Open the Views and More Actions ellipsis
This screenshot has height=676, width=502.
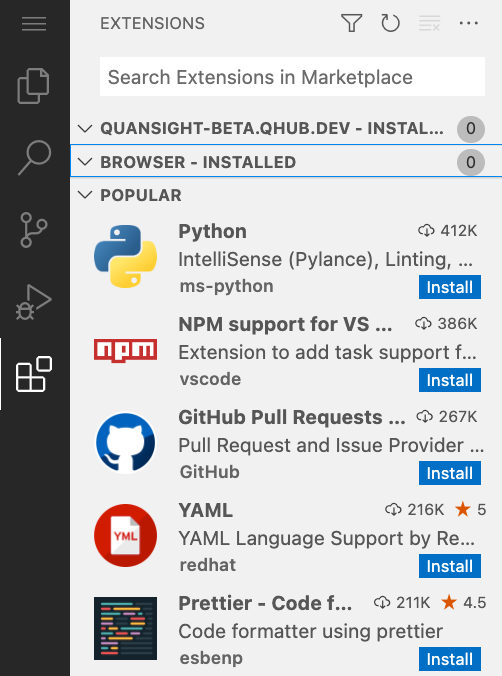(x=469, y=23)
